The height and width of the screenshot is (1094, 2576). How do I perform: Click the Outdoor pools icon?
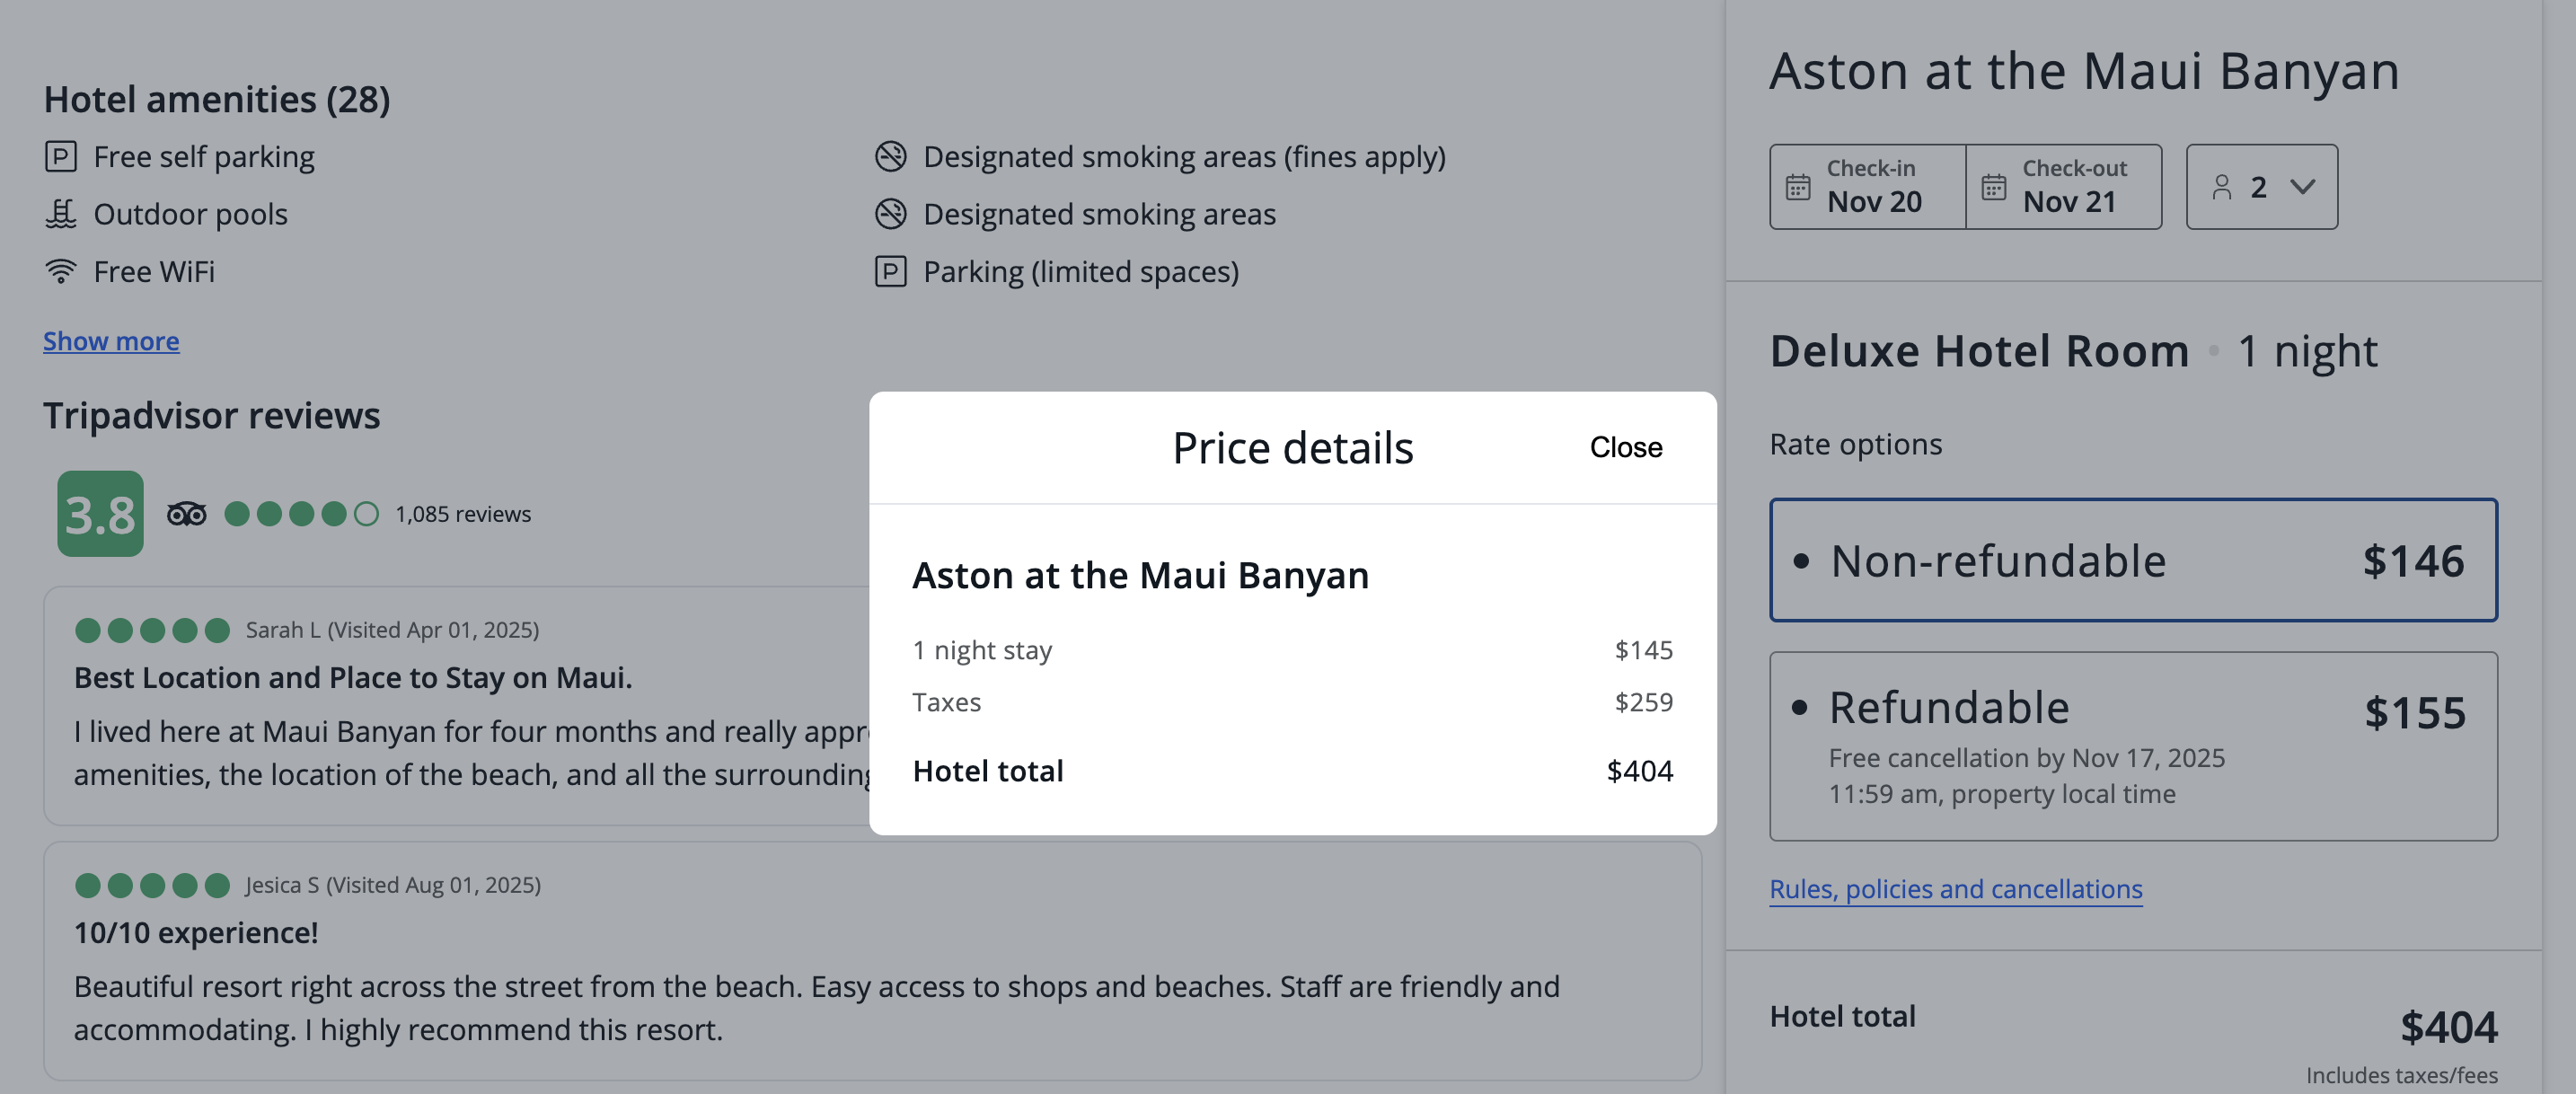tap(60, 214)
